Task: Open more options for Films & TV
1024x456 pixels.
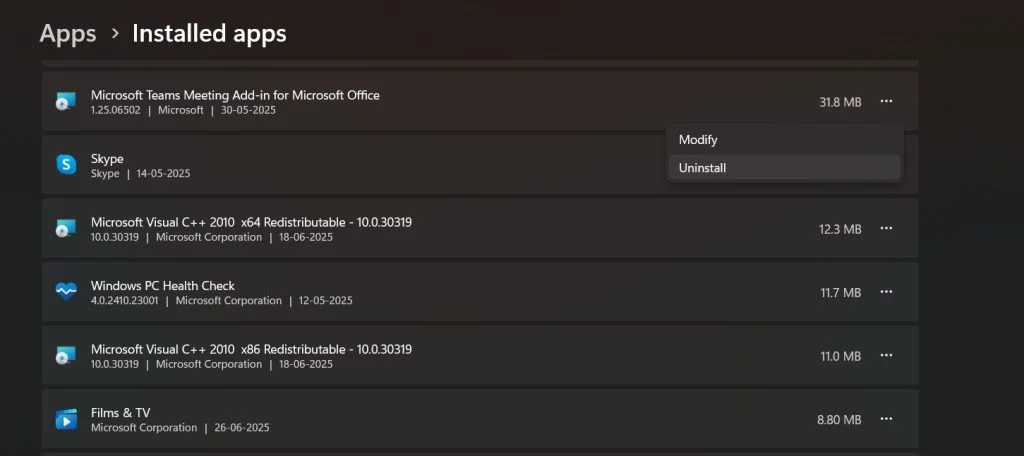Action: 886,419
